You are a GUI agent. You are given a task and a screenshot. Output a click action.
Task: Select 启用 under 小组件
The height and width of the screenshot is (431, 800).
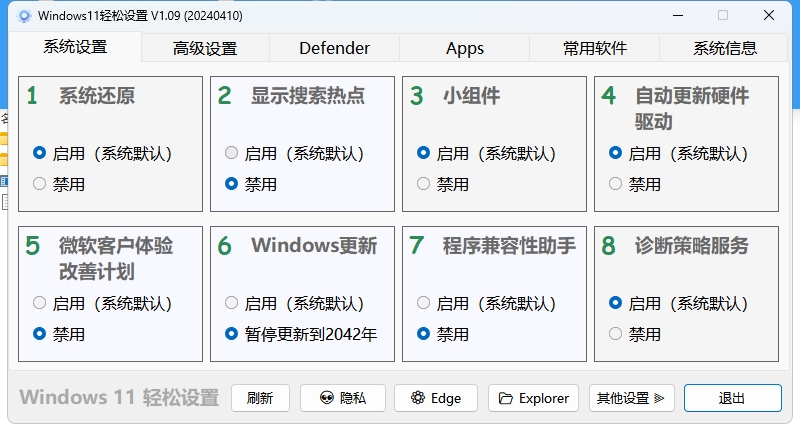pos(486,153)
